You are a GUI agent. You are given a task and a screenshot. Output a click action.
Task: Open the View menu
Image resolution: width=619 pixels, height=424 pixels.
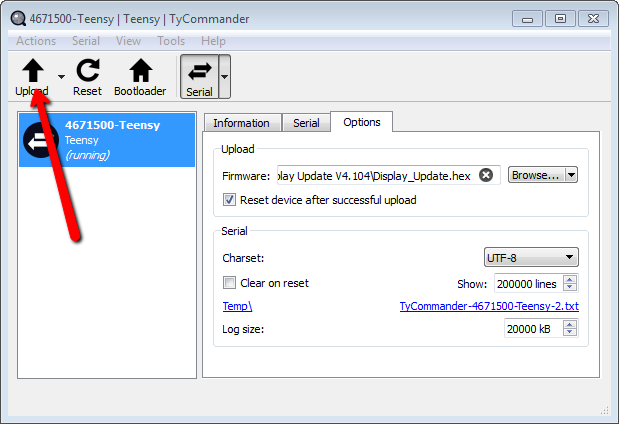pyautogui.click(x=128, y=41)
